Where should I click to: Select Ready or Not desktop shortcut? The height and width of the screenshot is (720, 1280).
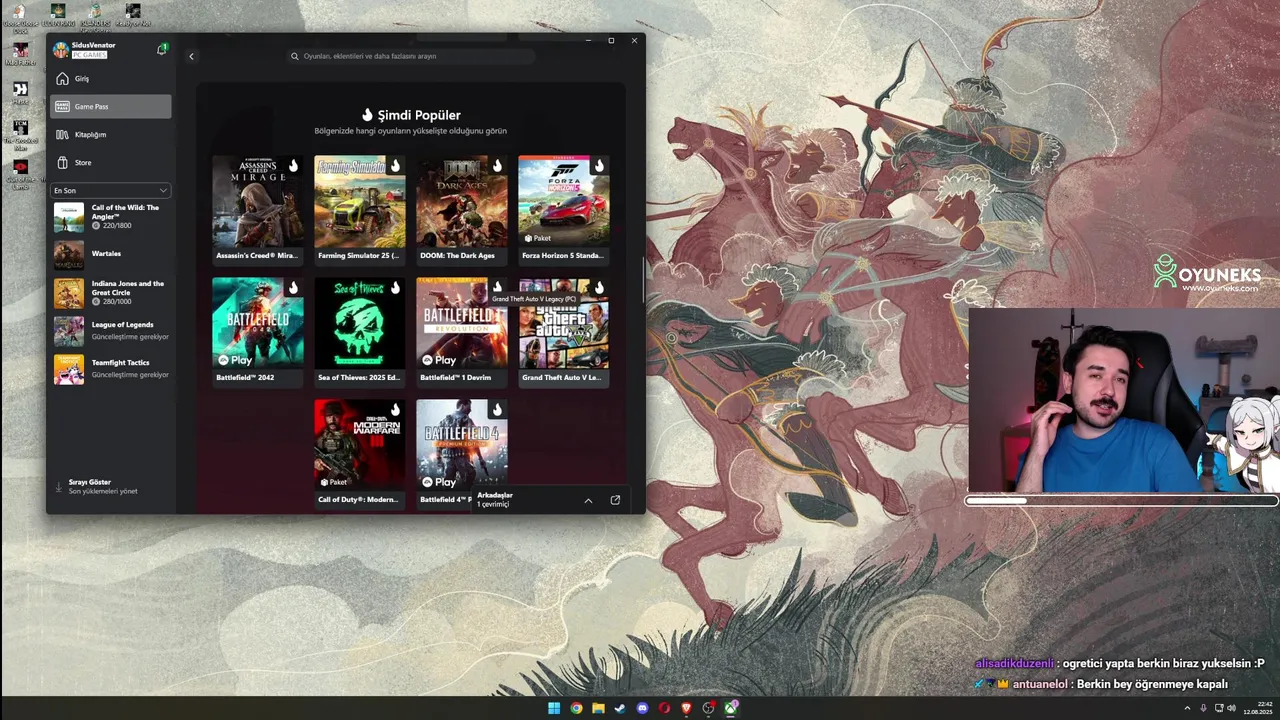[133, 16]
